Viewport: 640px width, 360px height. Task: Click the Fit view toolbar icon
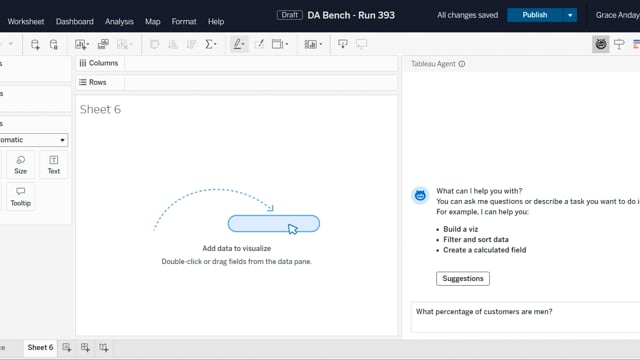pos(311,44)
